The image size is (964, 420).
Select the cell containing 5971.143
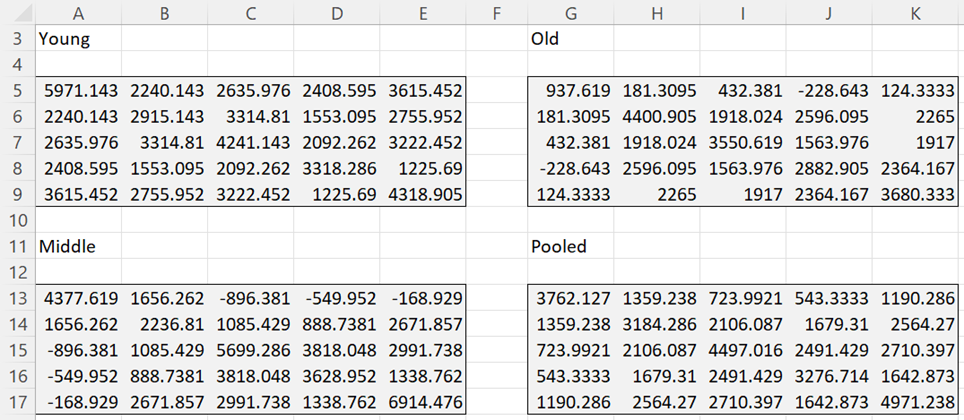click(77, 90)
